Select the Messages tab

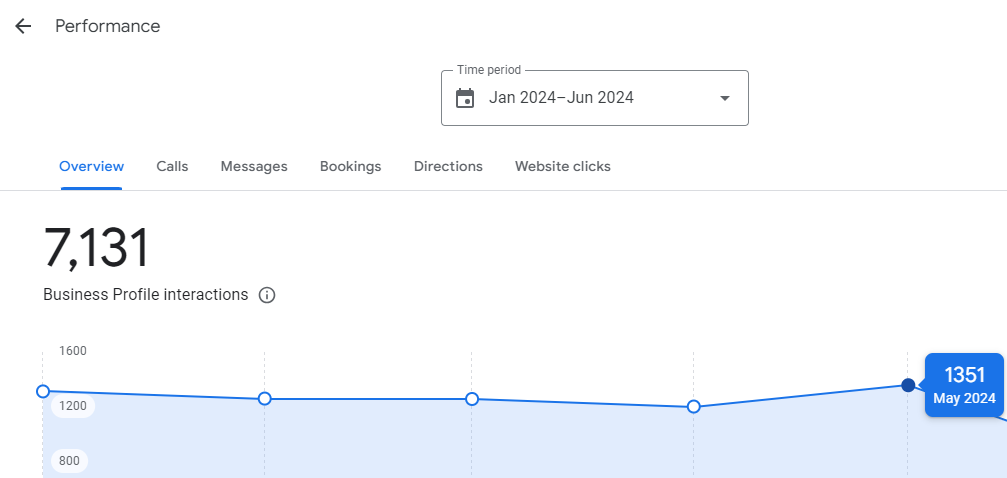[x=254, y=167]
